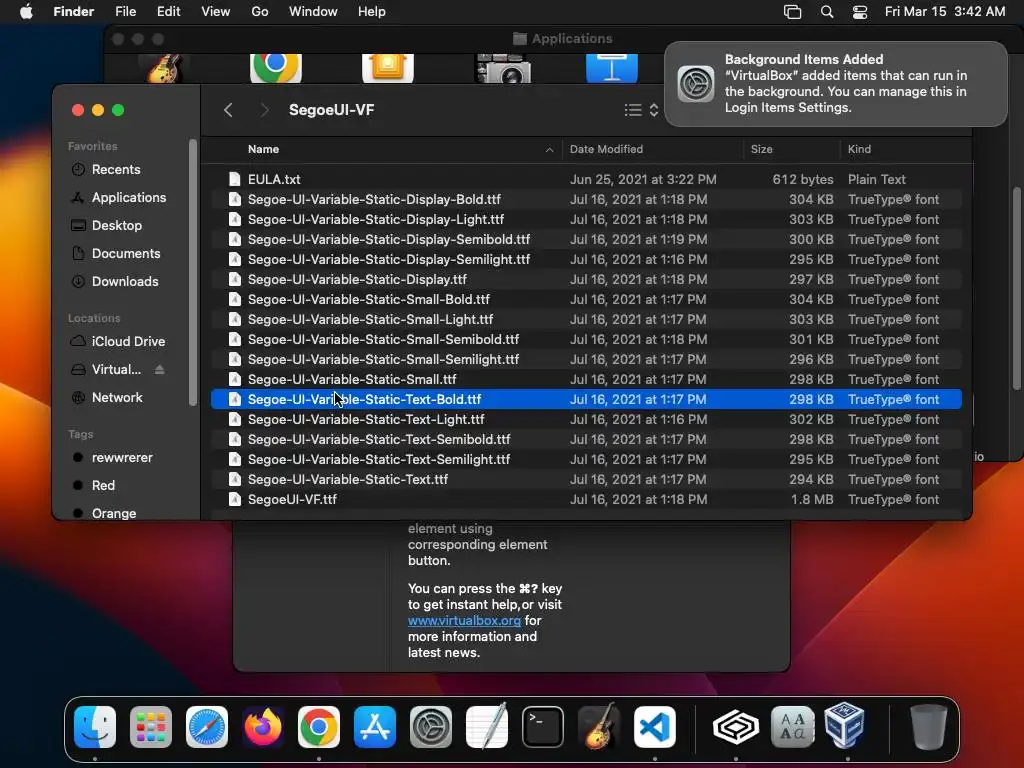The image size is (1024, 768).
Task: Open the View menu
Action: click(x=216, y=12)
